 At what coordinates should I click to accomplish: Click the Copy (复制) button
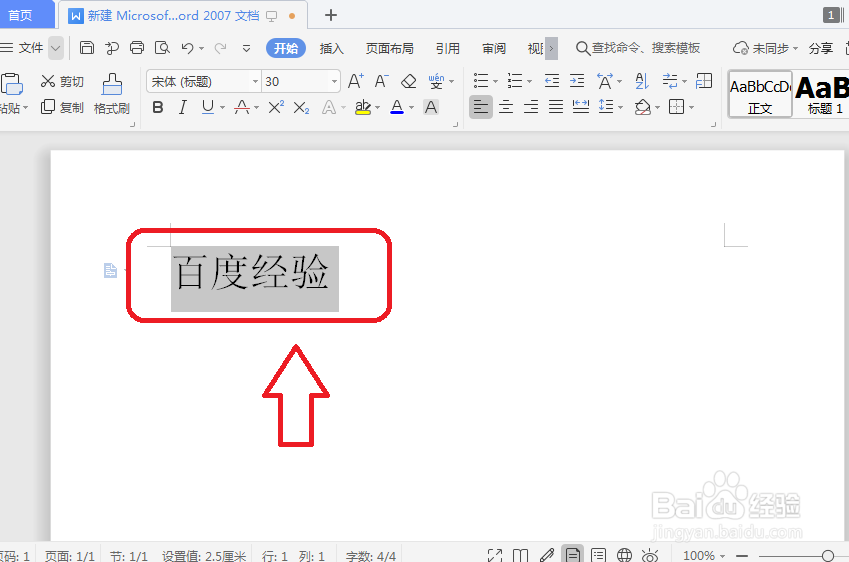click(x=62, y=107)
